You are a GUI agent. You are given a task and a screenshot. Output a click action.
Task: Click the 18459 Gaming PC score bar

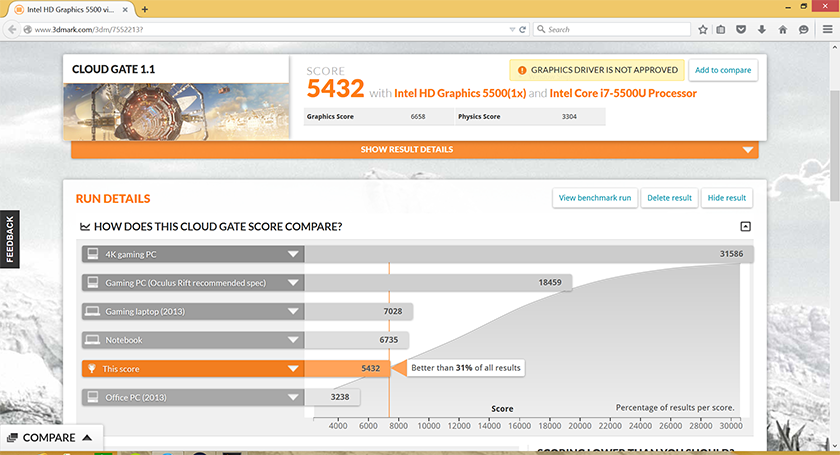click(x=438, y=282)
